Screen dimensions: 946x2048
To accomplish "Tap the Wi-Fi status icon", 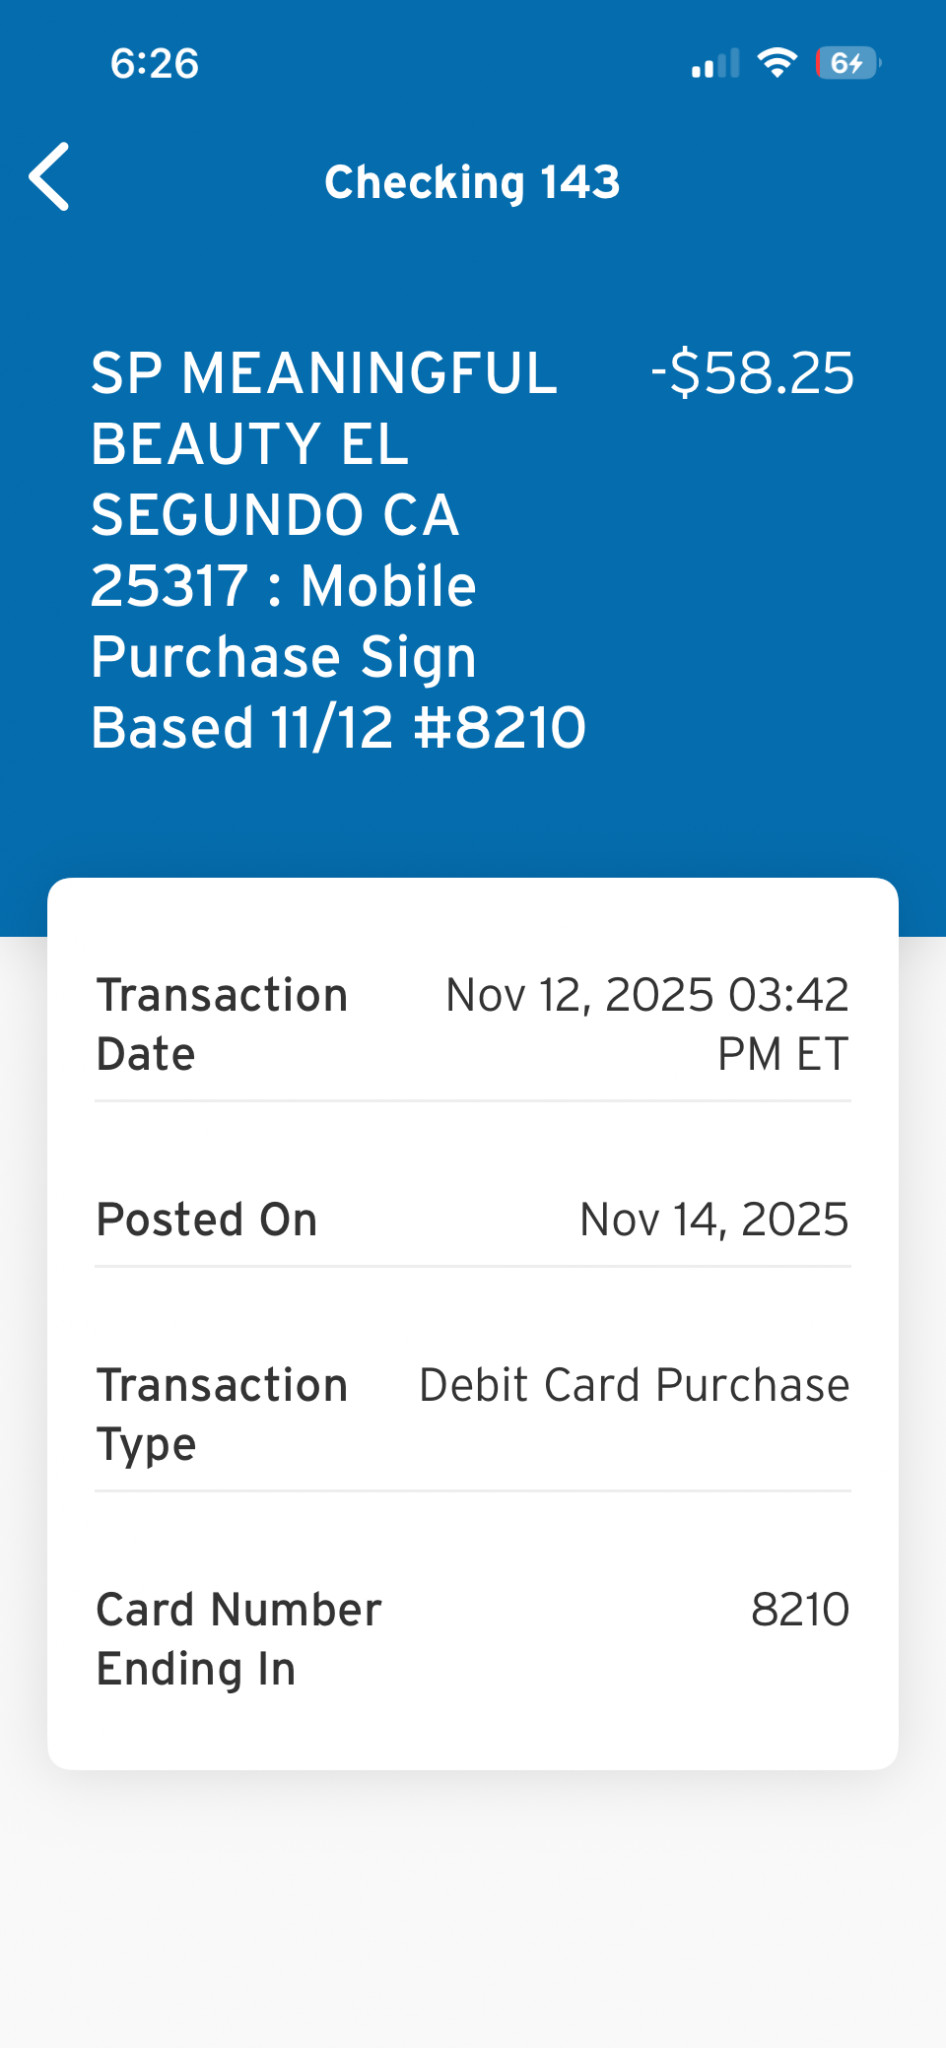I will coord(777,63).
